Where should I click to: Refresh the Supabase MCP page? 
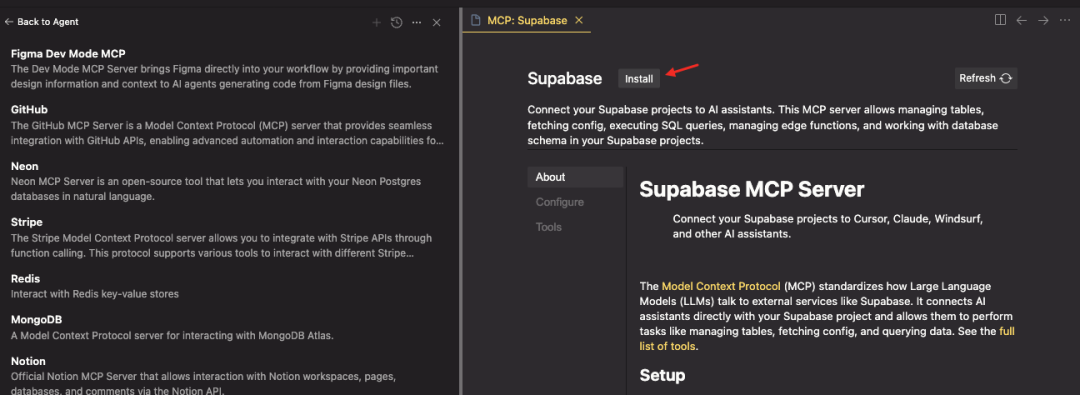pyautogui.click(x=986, y=79)
